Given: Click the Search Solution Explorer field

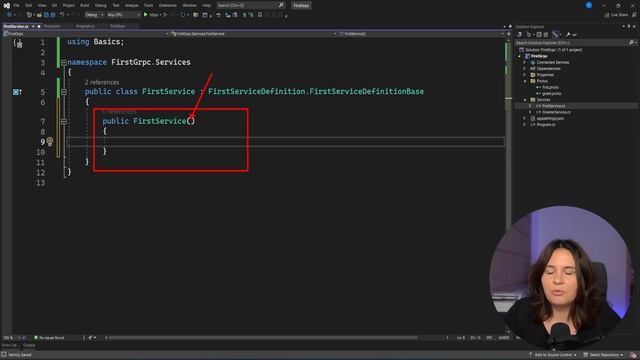Looking at the screenshot, I should click(x=576, y=42).
